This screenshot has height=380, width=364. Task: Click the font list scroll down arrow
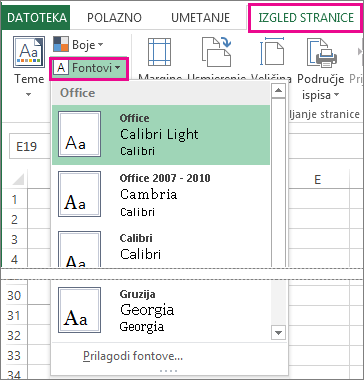click(x=278, y=332)
